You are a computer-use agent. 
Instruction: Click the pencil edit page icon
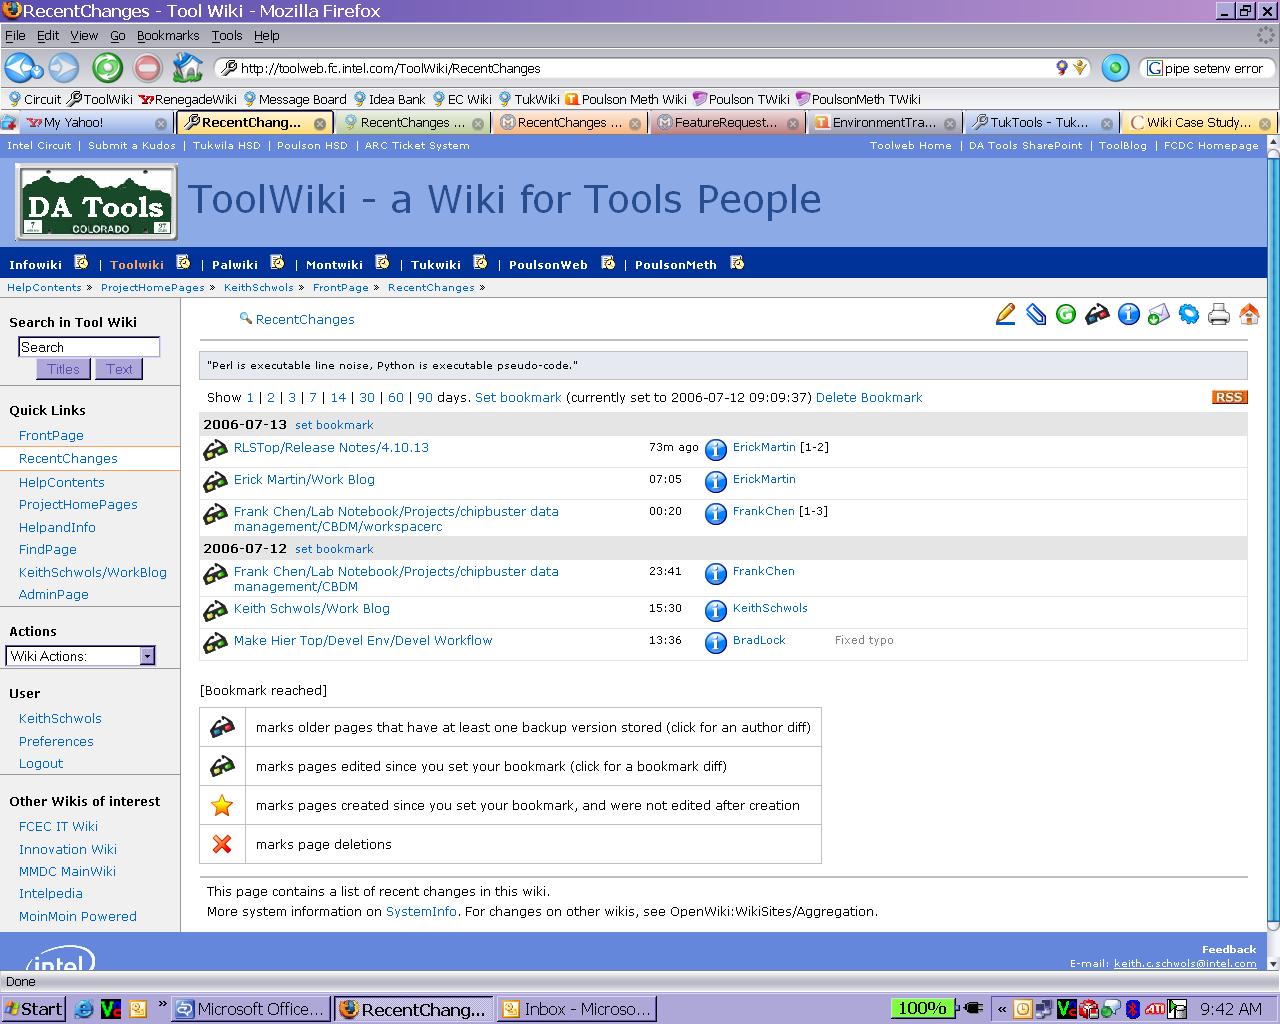coord(1006,315)
